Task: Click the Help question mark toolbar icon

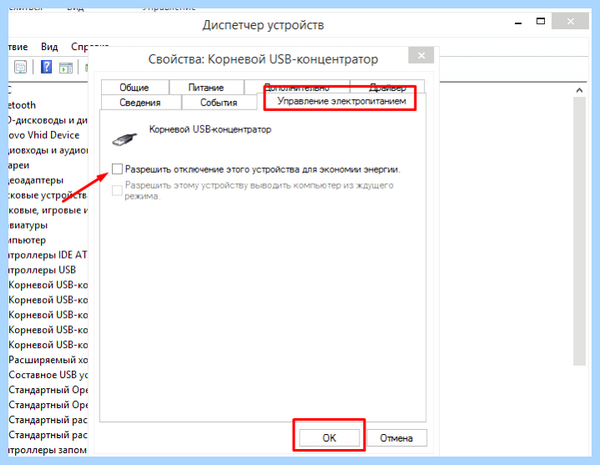Action: [46, 67]
